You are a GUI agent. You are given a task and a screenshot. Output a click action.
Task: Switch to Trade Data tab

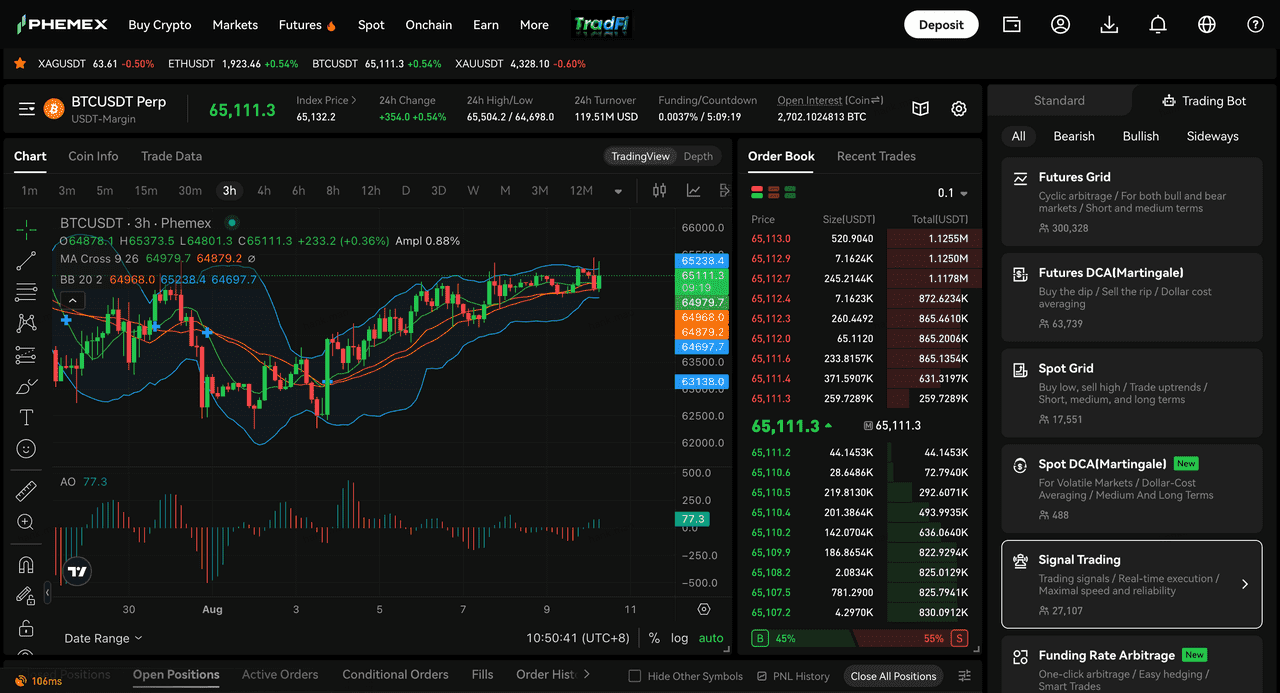coord(171,156)
